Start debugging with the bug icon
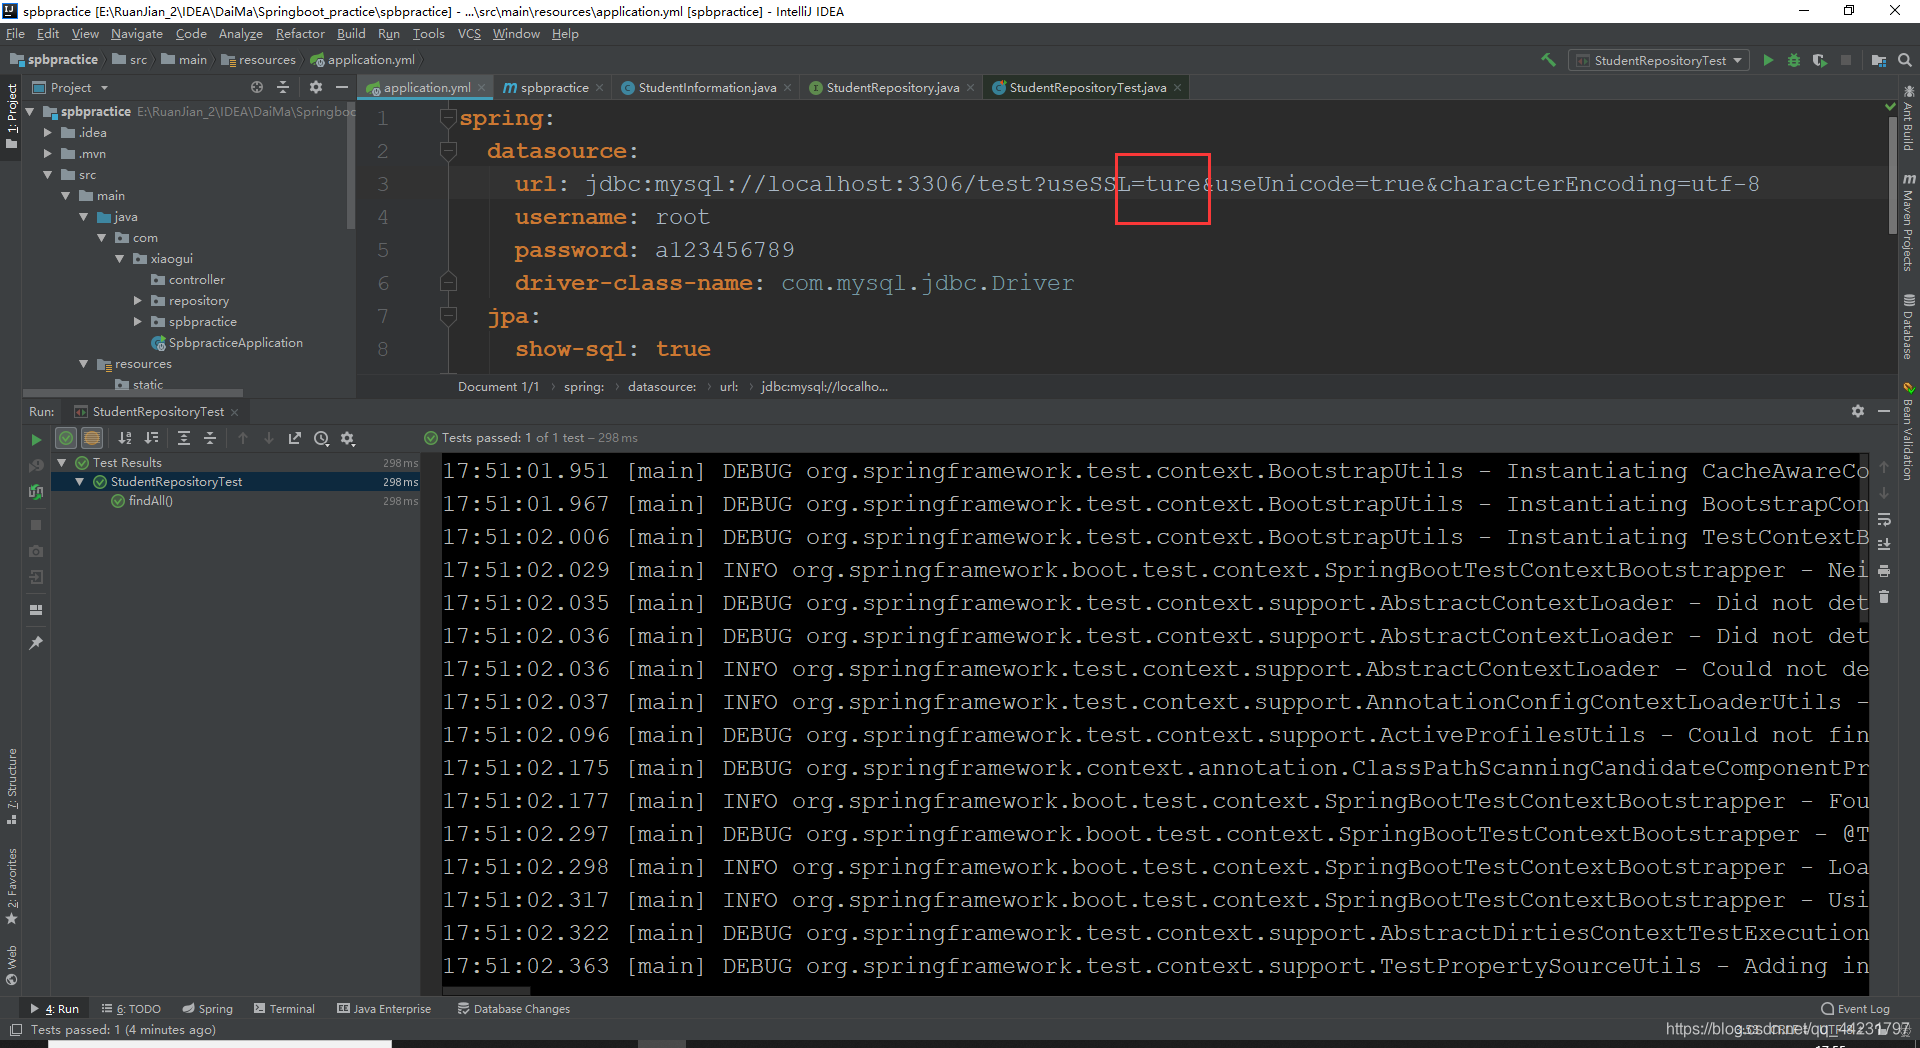Image resolution: width=1920 pixels, height=1048 pixels. (1794, 60)
